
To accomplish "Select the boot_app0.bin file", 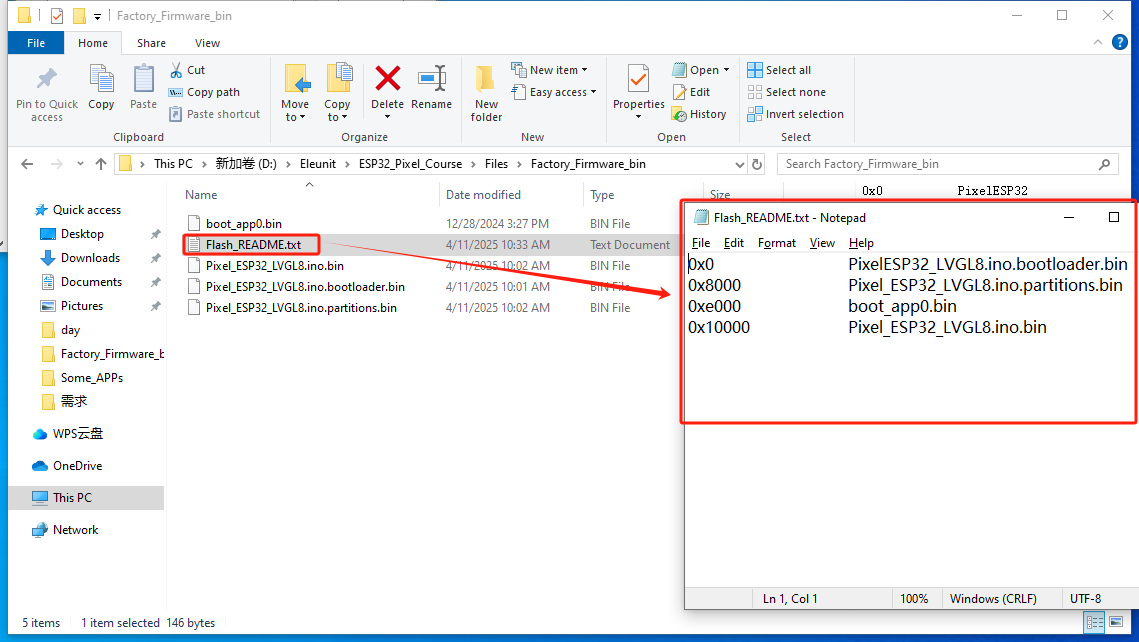I will [243, 224].
